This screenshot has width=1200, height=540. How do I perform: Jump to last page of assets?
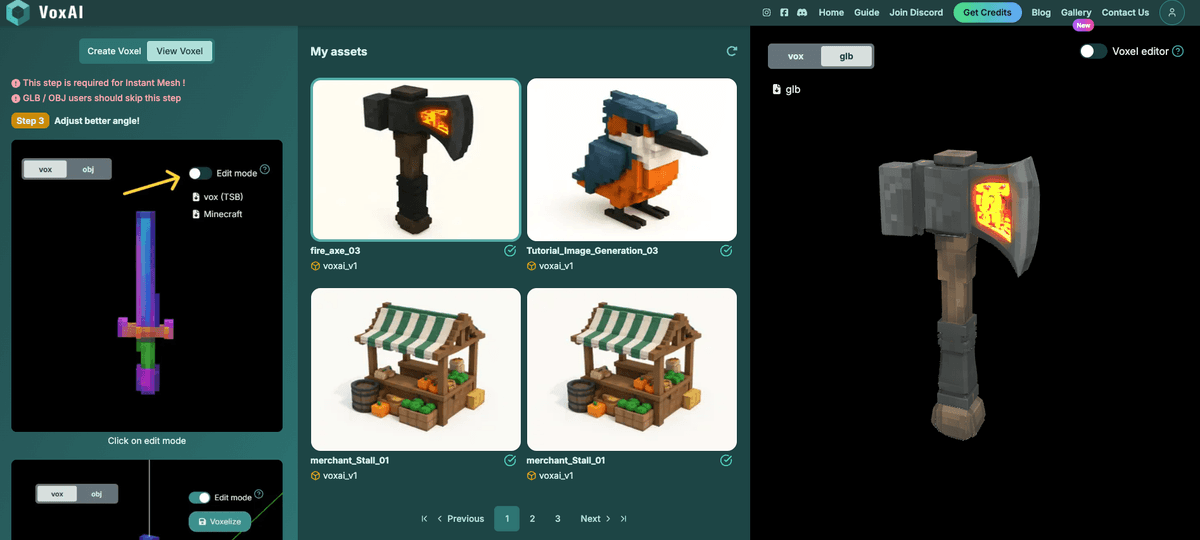point(624,519)
